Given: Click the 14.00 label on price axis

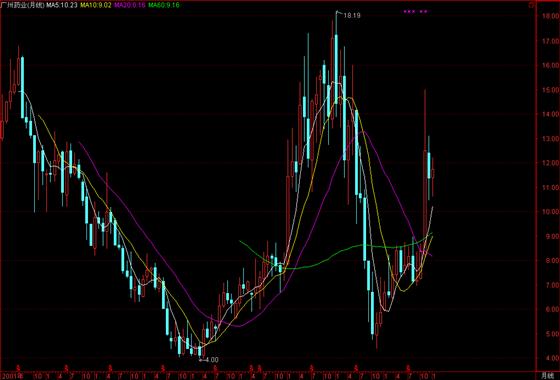Looking at the screenshot, I should [550, 114].
